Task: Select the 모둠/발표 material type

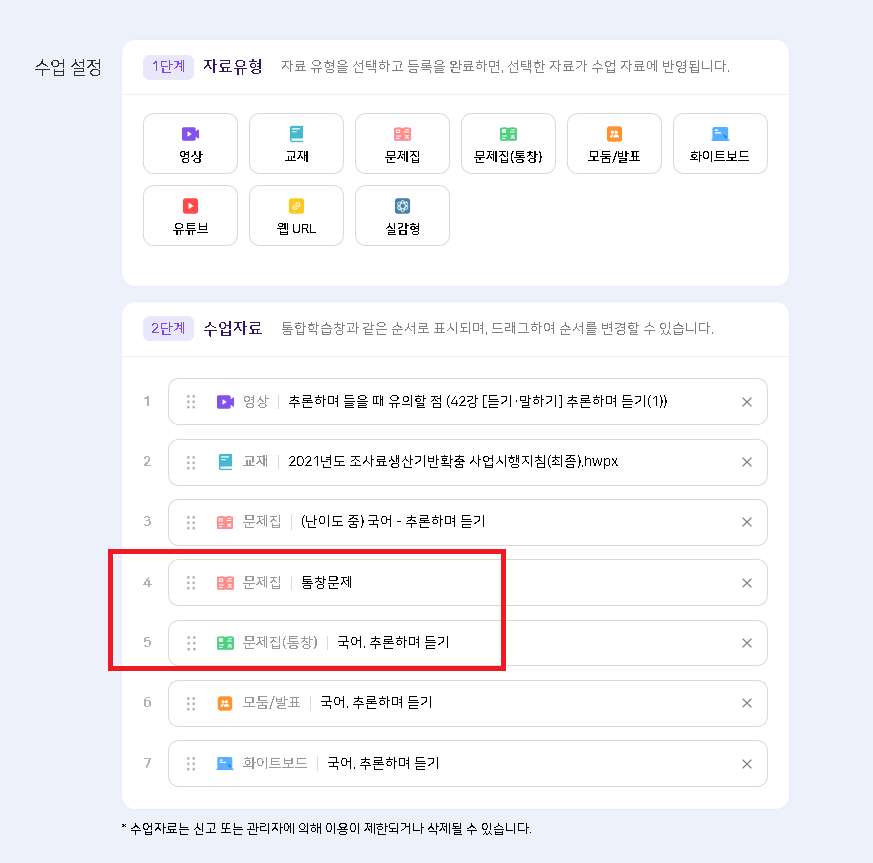Action: click(x=614, y=144)
